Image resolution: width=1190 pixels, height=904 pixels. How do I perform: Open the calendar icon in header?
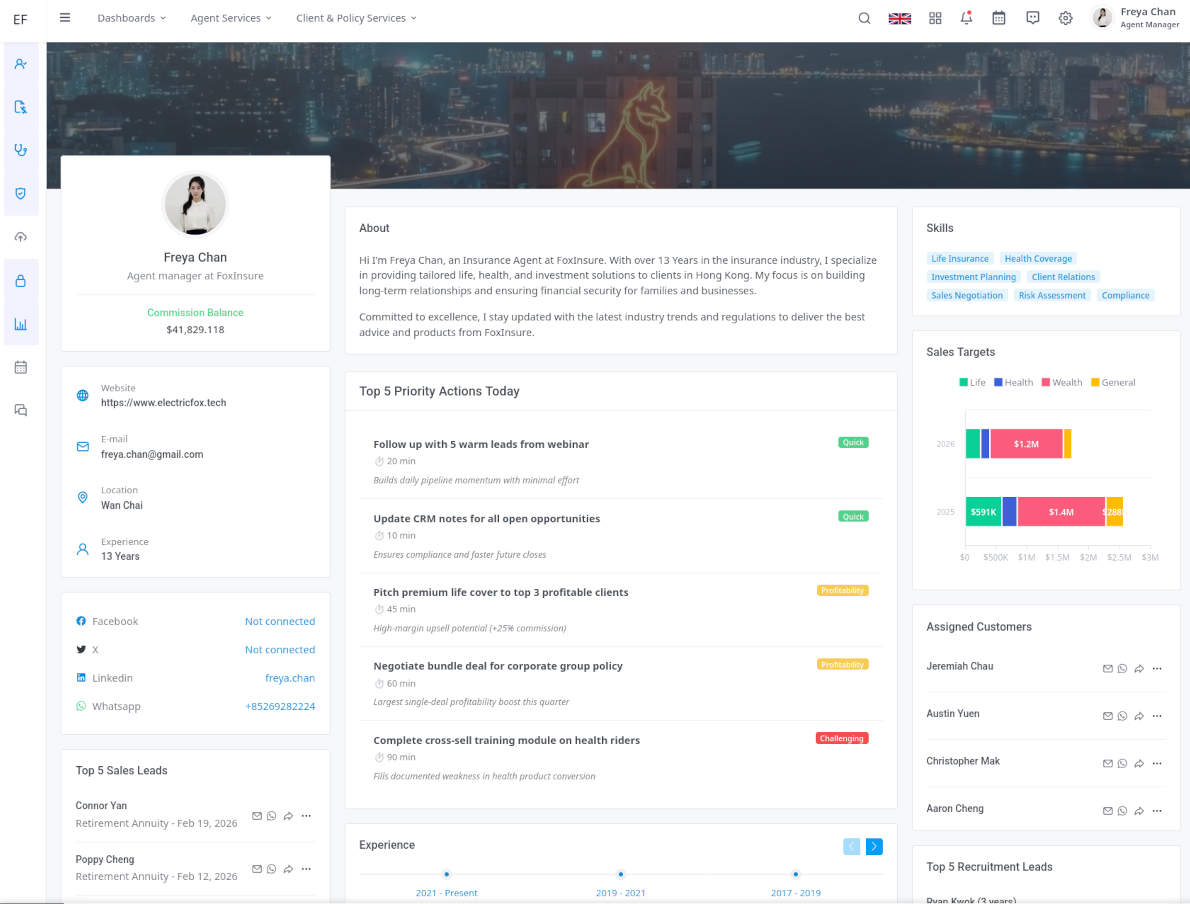999,18
